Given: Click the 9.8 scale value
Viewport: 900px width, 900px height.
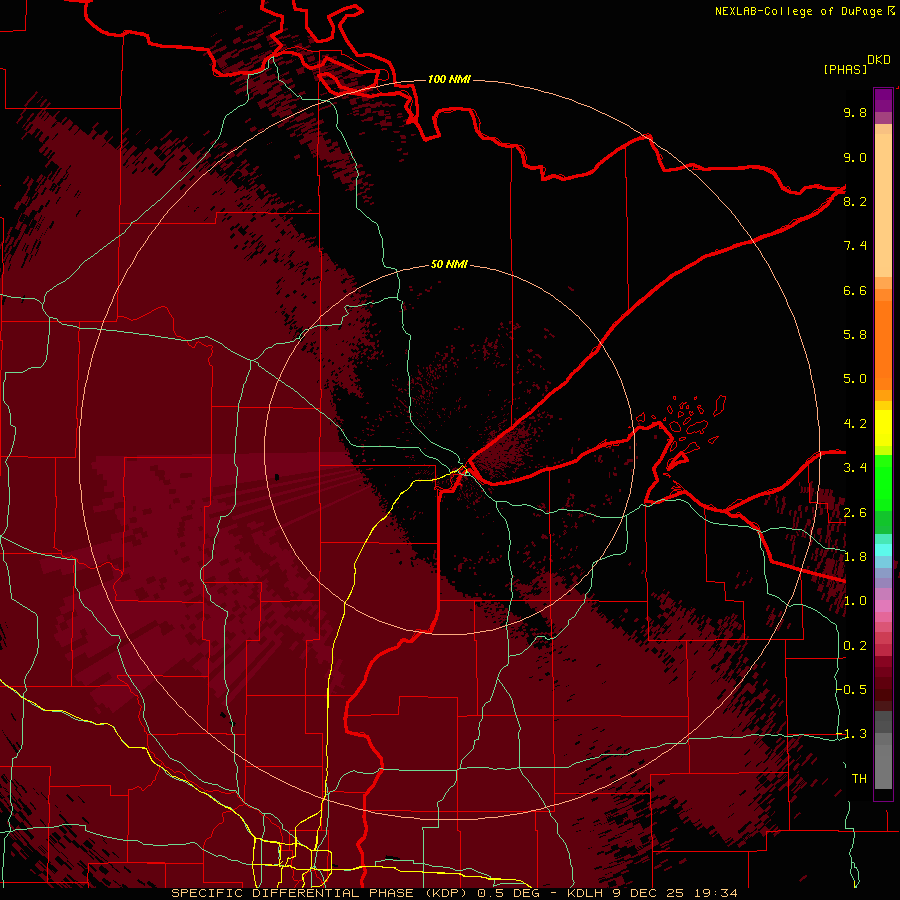Looking at the screenshot, I should click(855, 112).
